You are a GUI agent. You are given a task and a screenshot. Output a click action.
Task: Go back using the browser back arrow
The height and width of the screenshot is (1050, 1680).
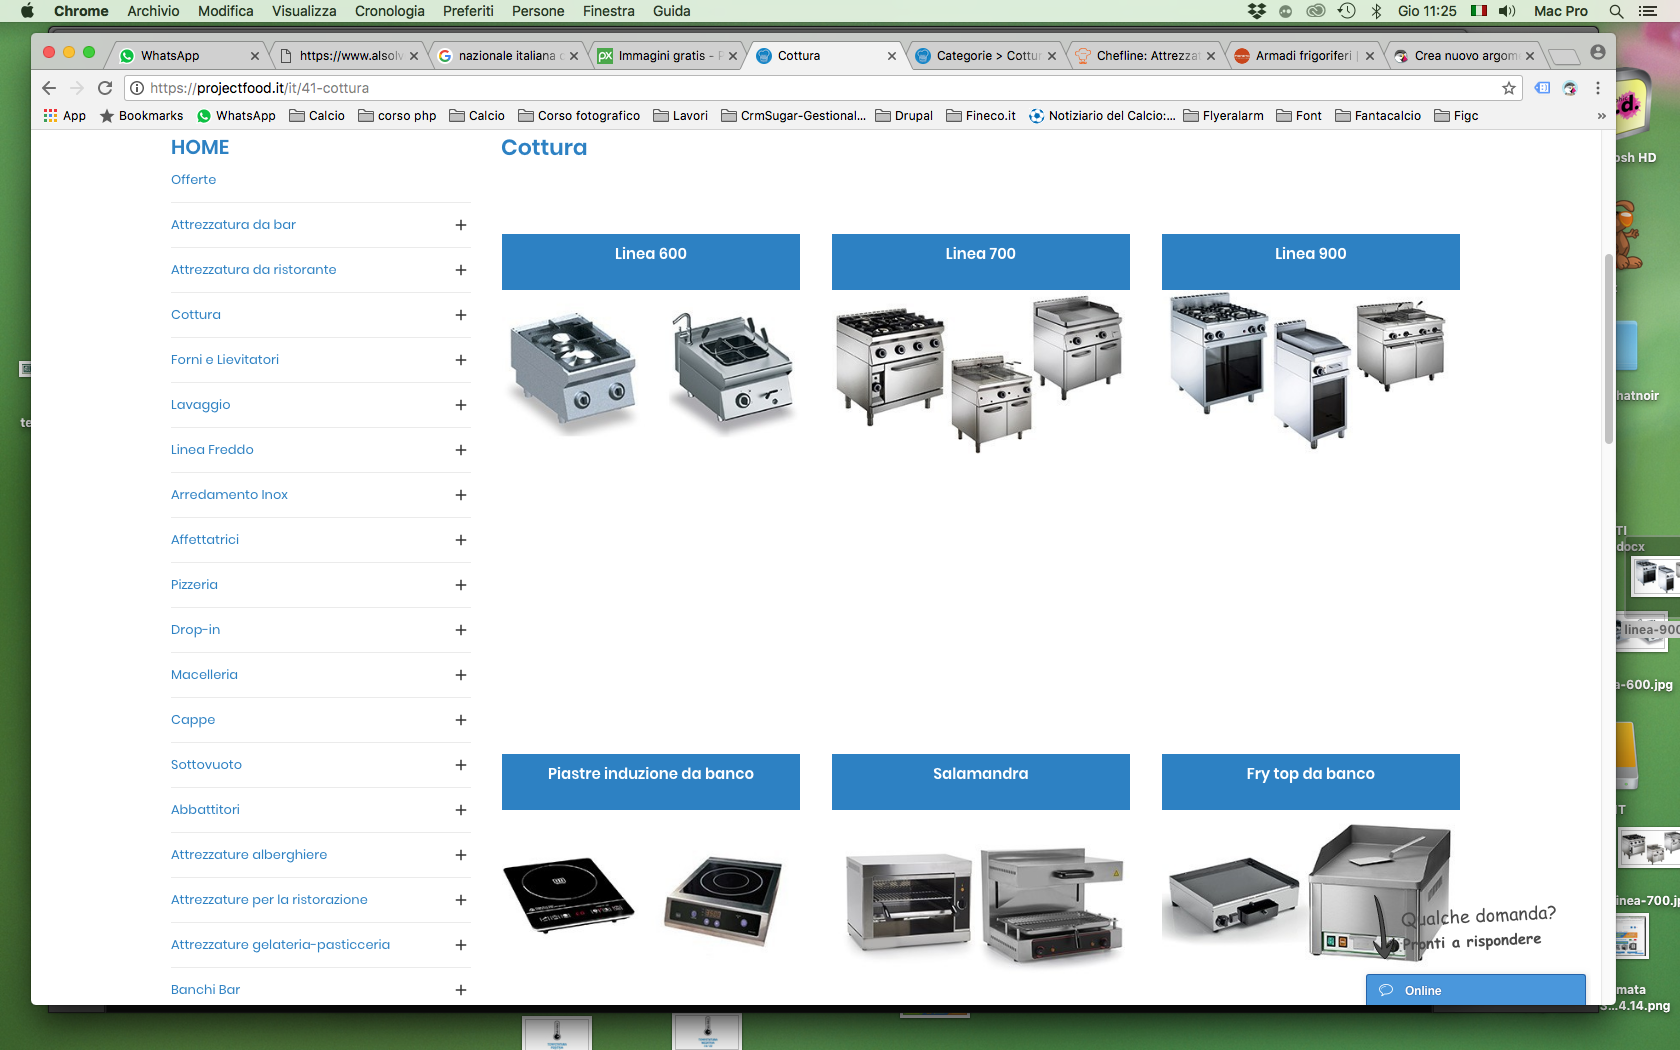tap(49, 88)
